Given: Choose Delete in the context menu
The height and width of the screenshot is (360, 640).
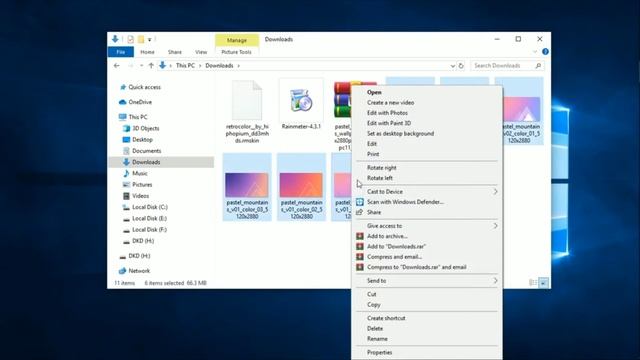Looking at the screenshot, I should pos(427,329).
